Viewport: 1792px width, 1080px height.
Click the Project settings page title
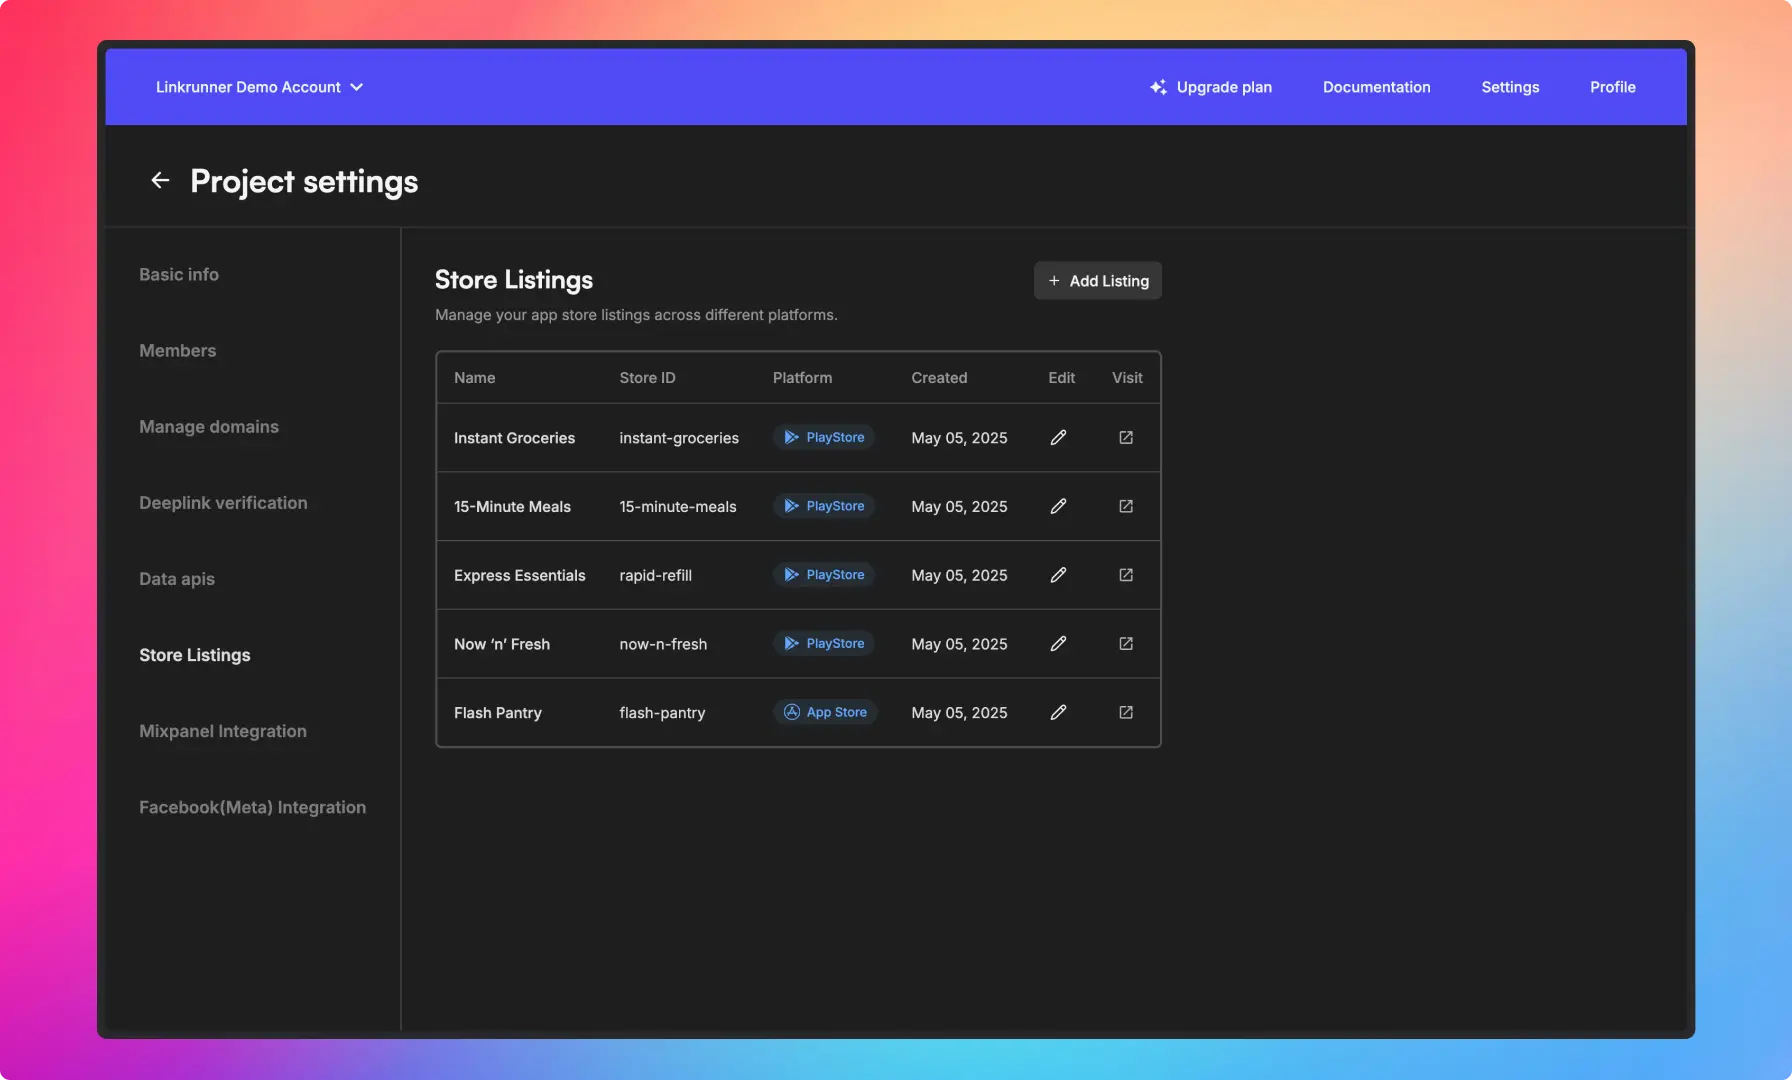pos(304,181)
